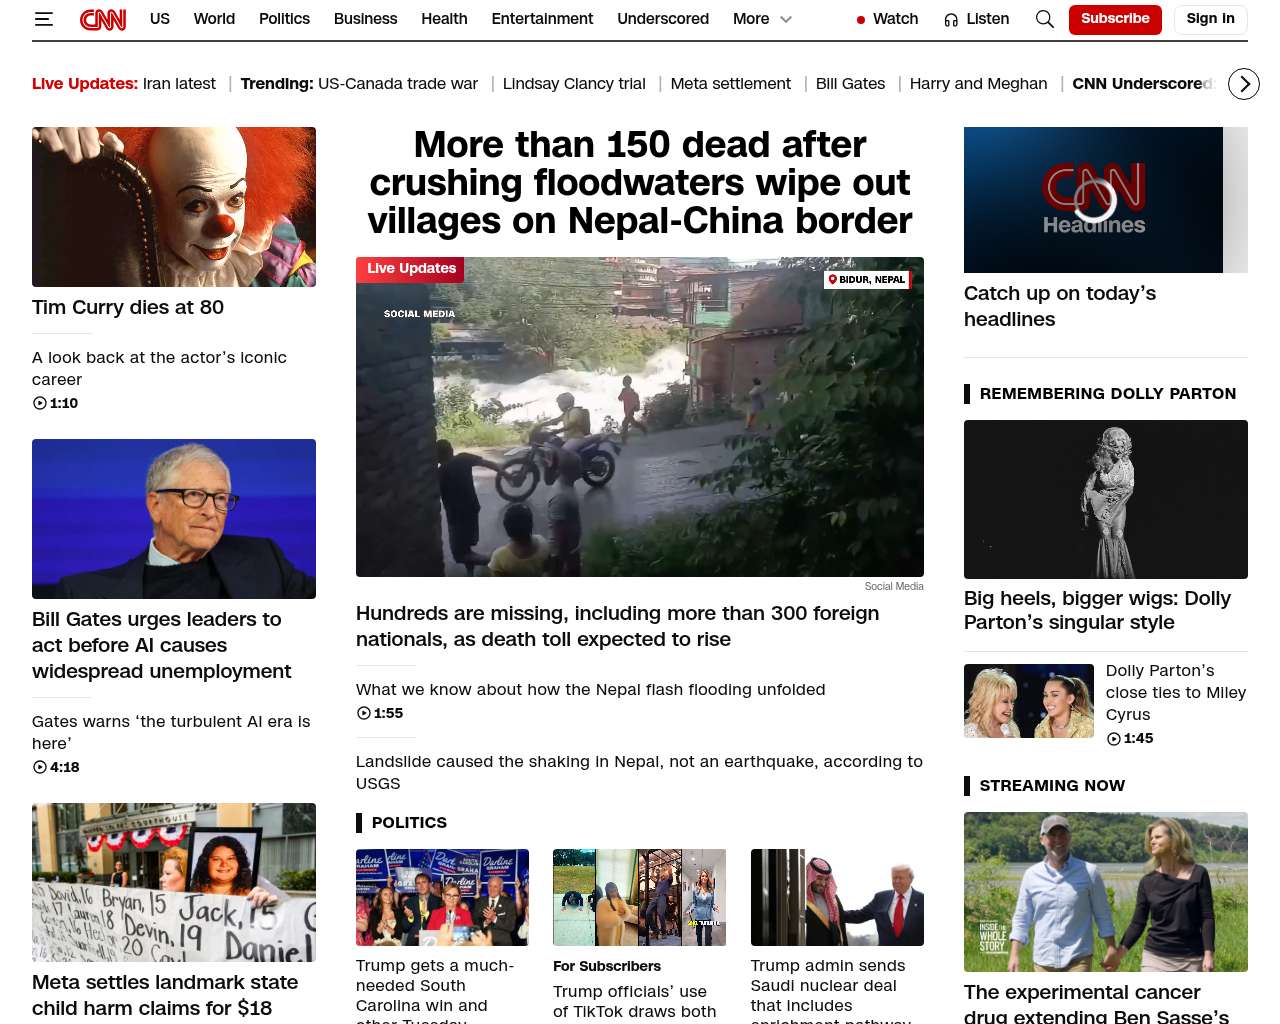The image size is (1280, 1024).
Task: Open Gates warns turbulent AI era link
Action: tap(171, 733)
